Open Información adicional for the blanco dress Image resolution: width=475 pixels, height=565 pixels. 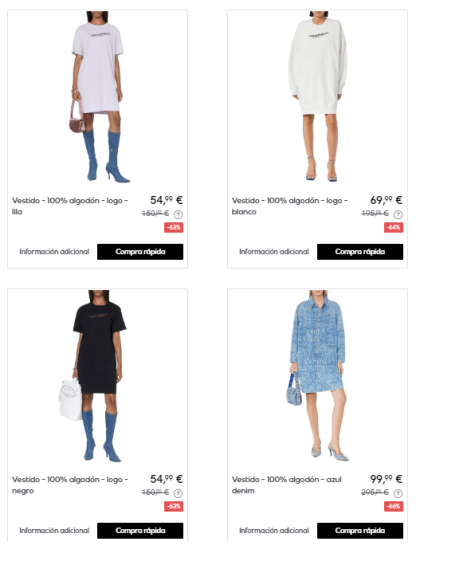pyautogui.click(x=274, y=252)
